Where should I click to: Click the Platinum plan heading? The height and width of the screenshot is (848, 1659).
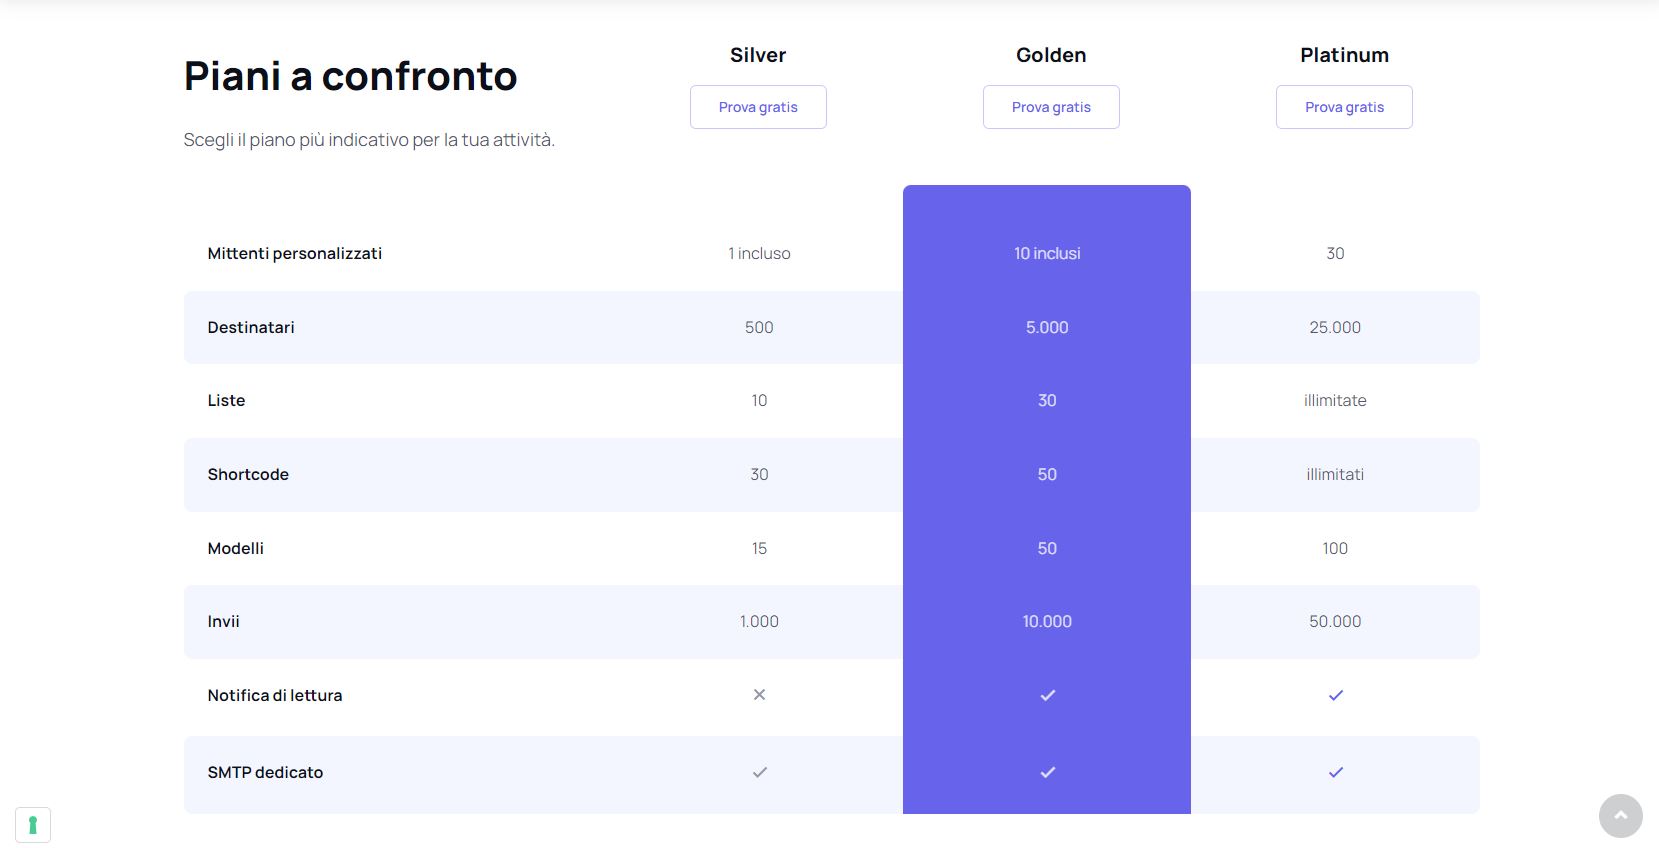pyautogui.click(x=1344, y=55)
